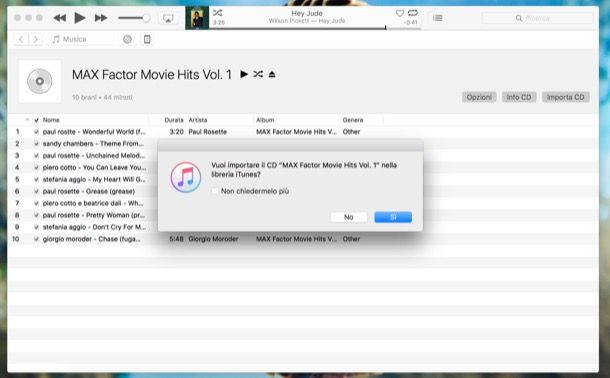Image resolution: width=610 pixels, height=378 pixels.
Task: Click No in the import dialog
Action: point(349,217)
